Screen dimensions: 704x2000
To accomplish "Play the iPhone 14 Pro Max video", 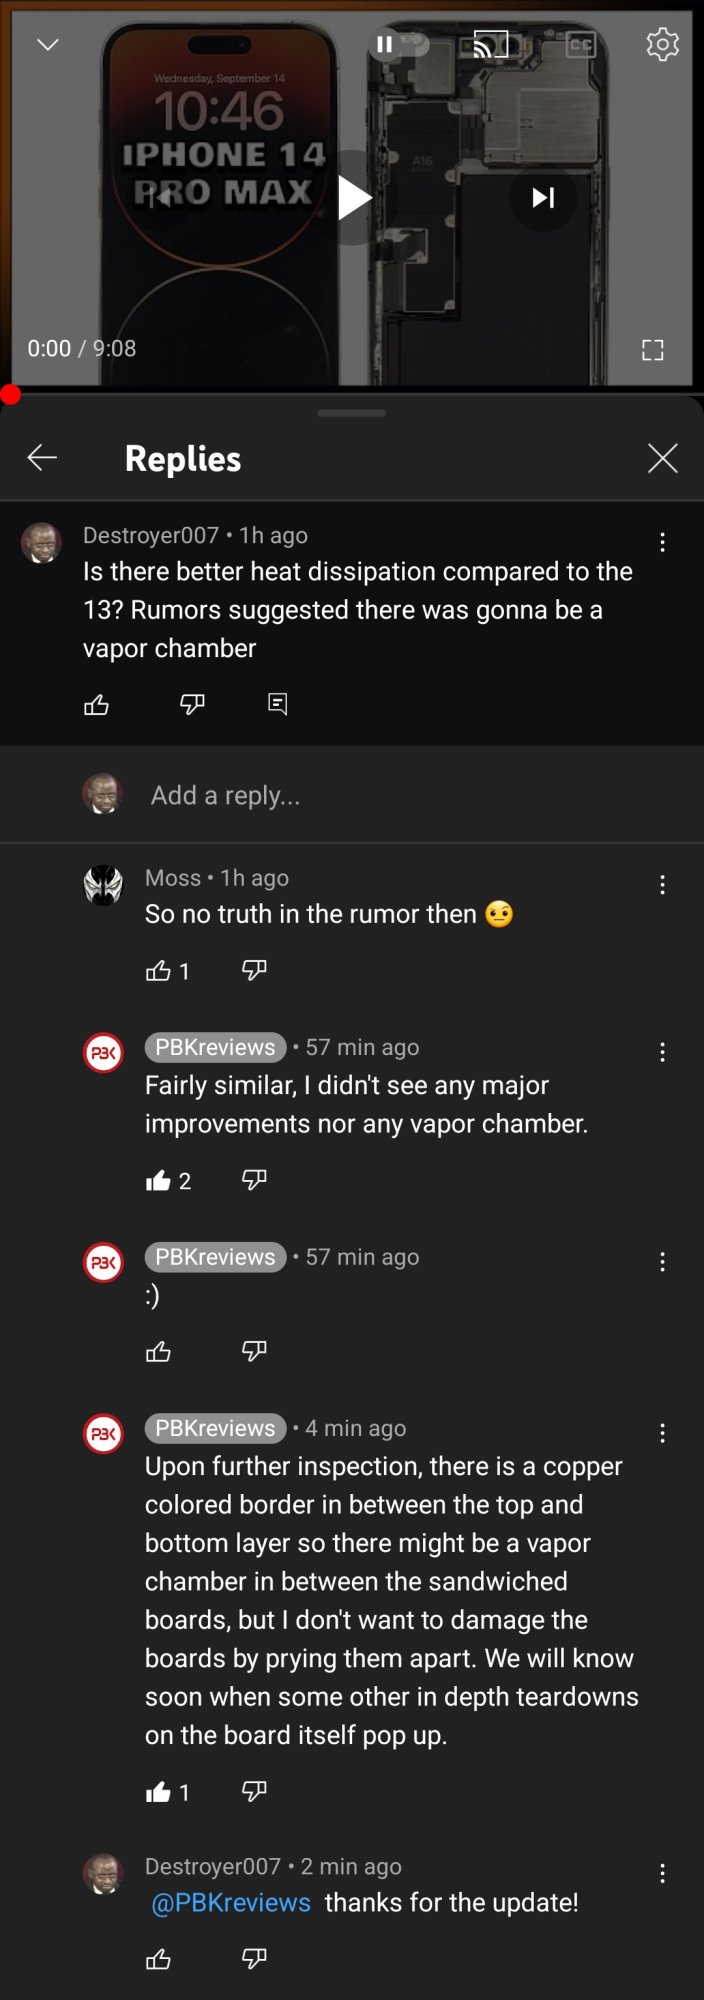I will click(353, 198).
